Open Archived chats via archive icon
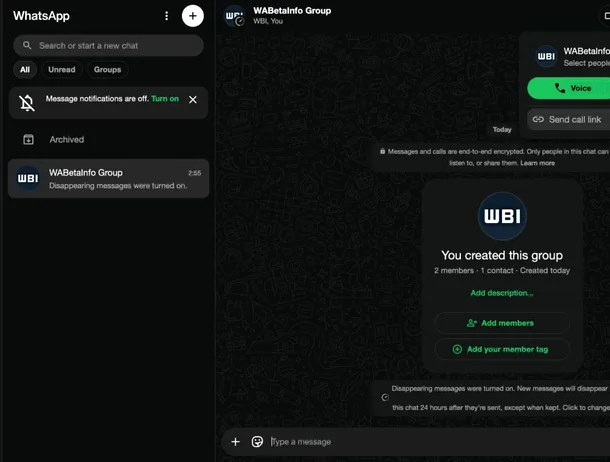The width and height of the screenshot is (610, 462). tap(28, 139)
